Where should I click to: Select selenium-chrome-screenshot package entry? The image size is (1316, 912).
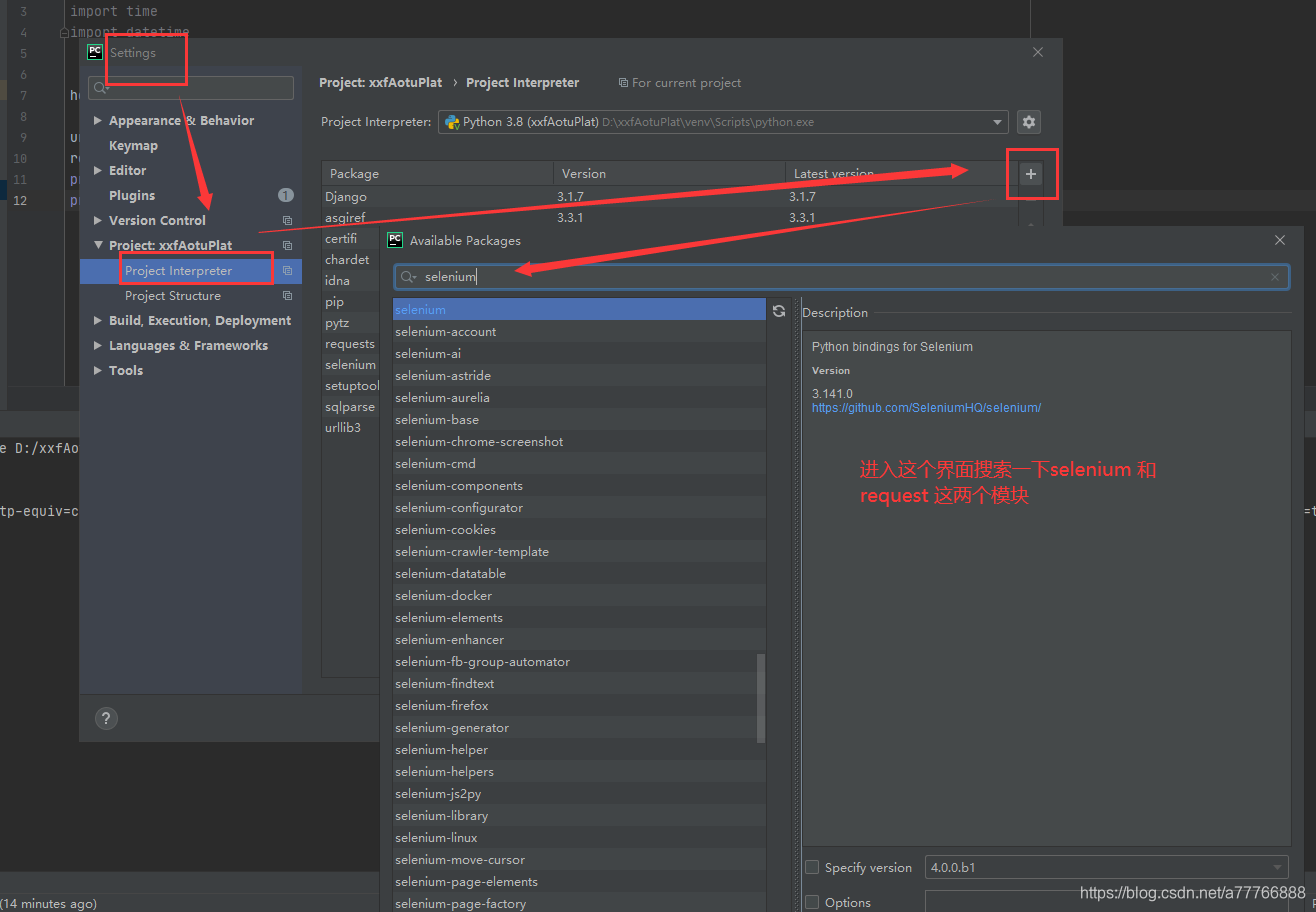click(579, 442)
